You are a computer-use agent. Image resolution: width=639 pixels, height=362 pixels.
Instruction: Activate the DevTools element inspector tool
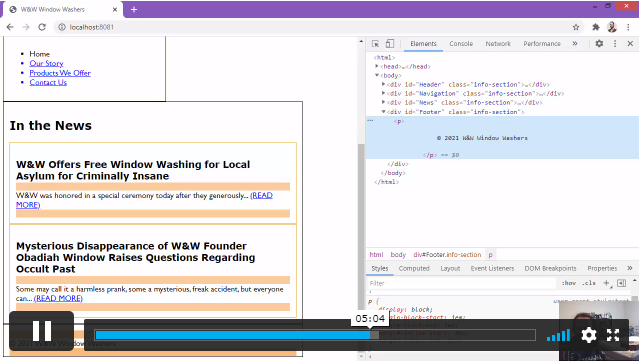point(375,44)
